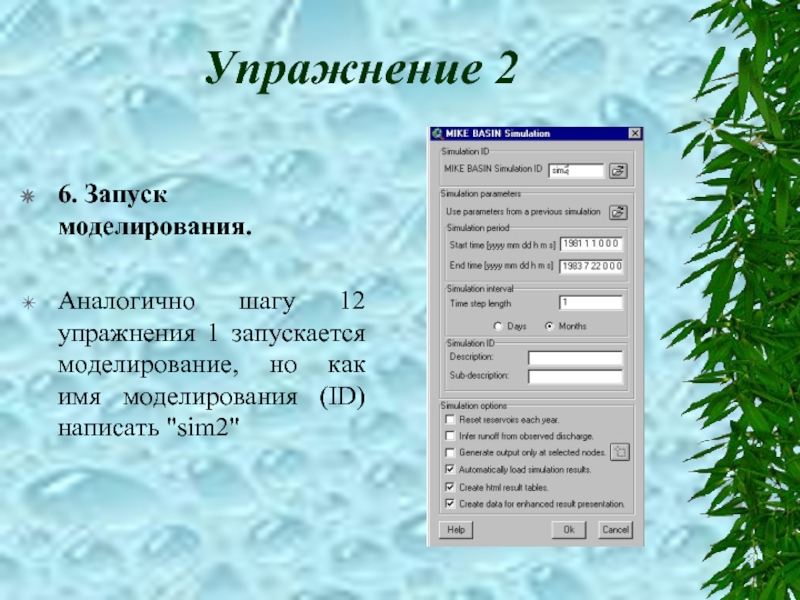Close the MIKE BASIN Simulation dialog
The image size is (800, 600).
634,133
